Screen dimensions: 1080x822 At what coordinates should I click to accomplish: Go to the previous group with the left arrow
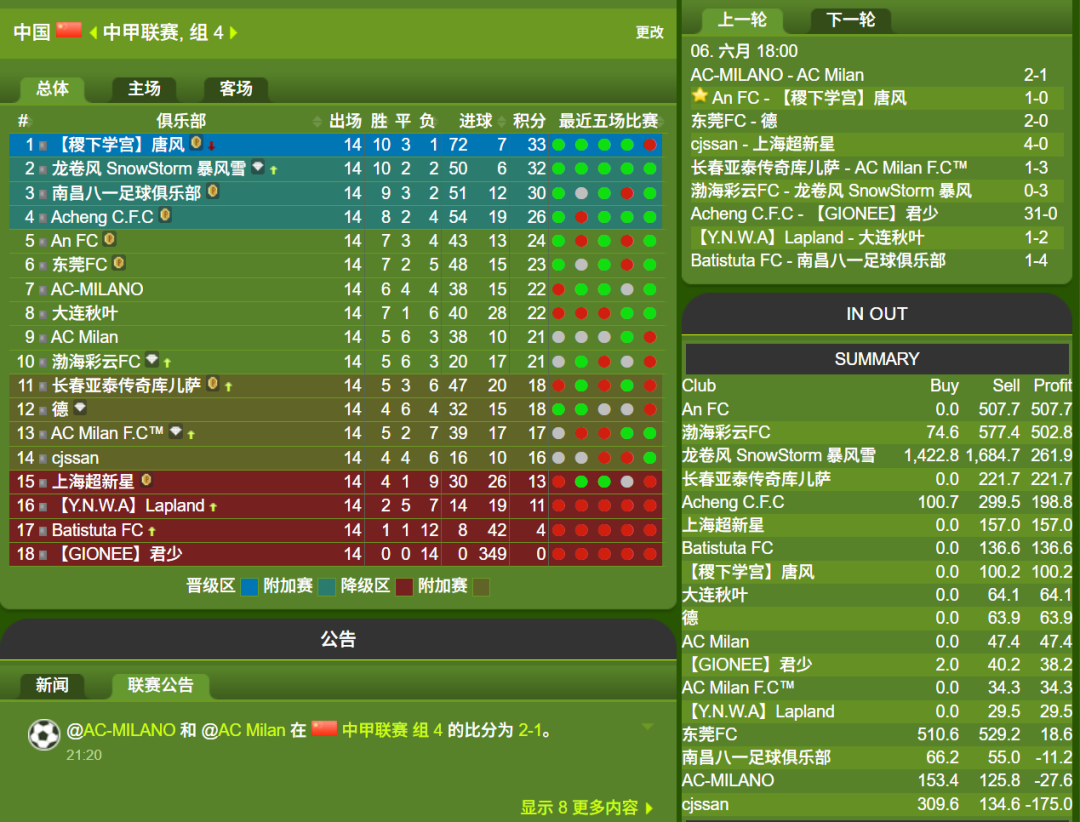pos(93,32)
